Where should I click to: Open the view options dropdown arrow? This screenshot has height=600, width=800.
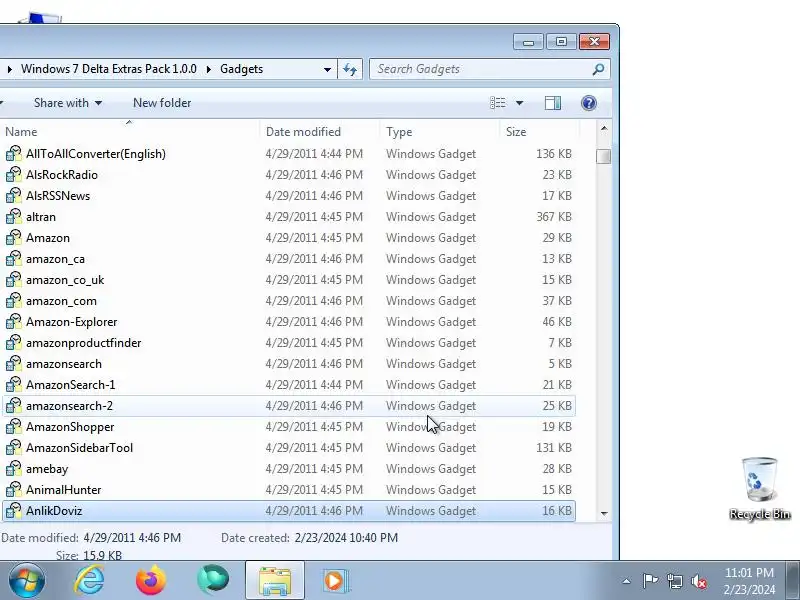519,103
